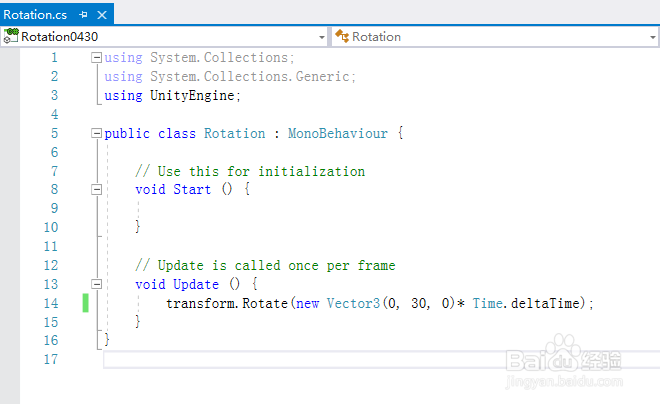This screenshot has width=660, height=404.
Task: Click the green change indicator at line 14
Action: coord(85,303)
